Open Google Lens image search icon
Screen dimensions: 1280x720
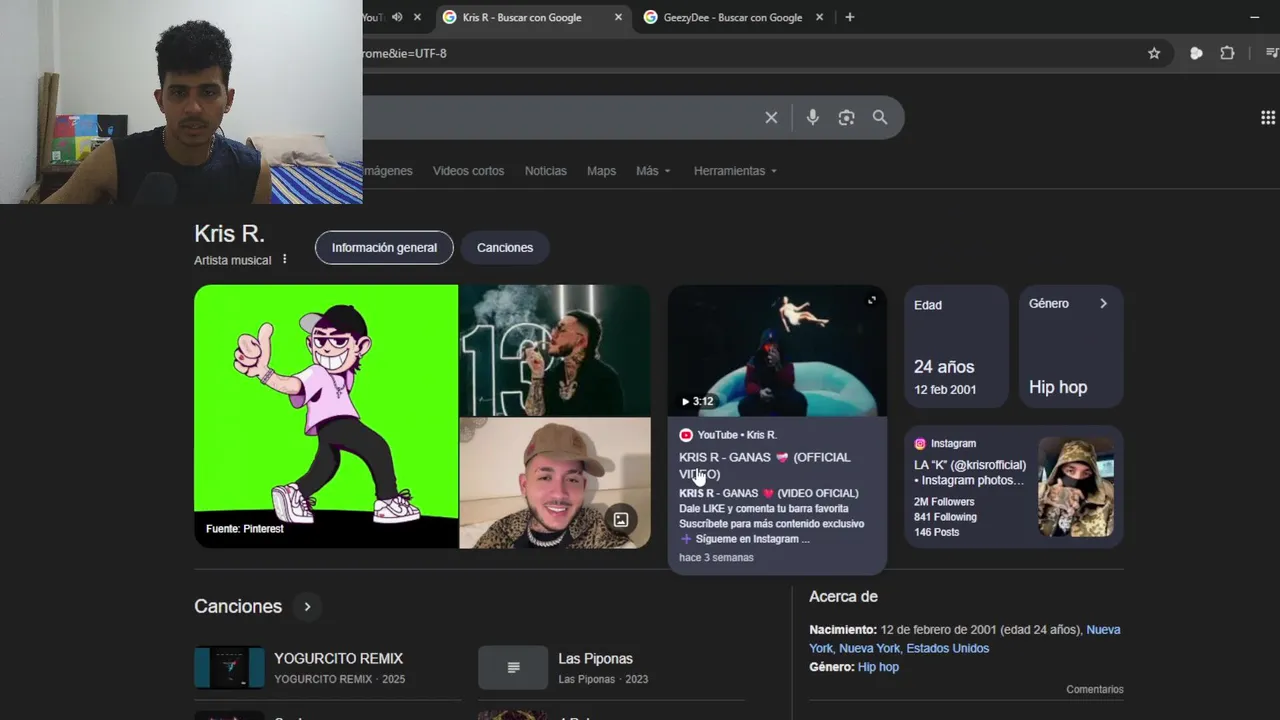(847, 118)
